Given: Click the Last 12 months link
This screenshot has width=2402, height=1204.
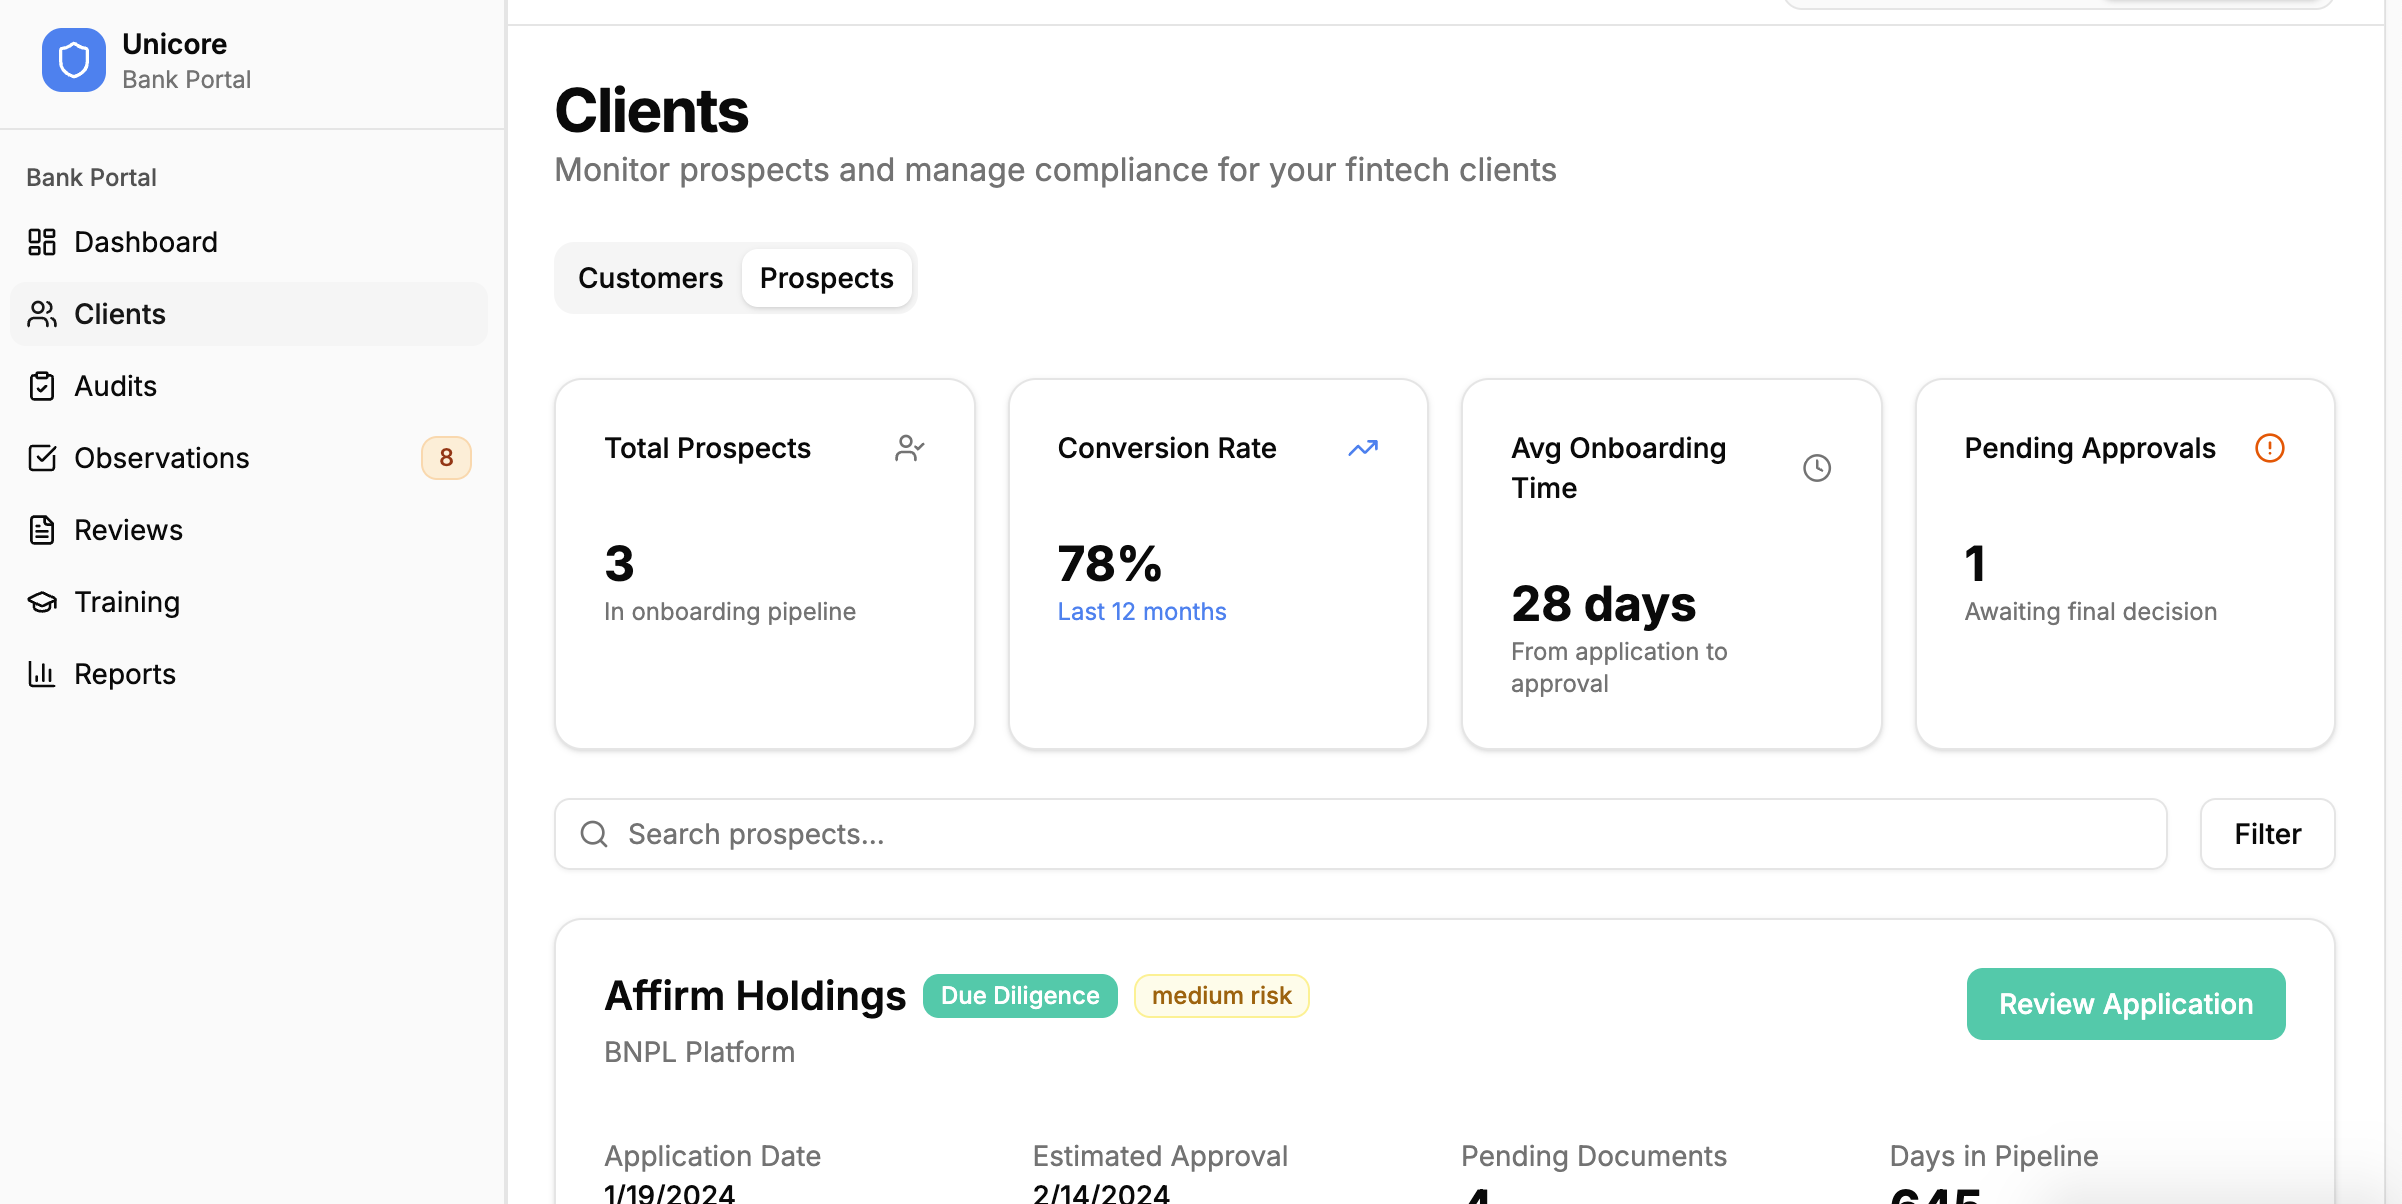Looking at the screenshot, I should coord(1141,611).
